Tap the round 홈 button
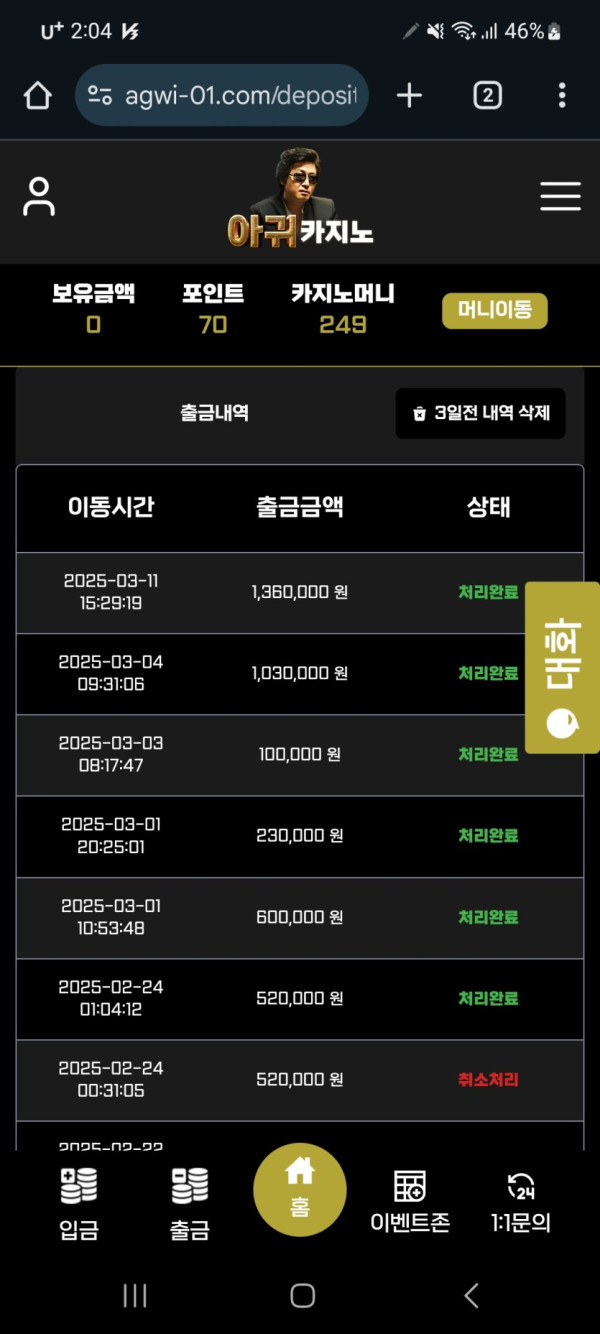 tap(300, 1191)
